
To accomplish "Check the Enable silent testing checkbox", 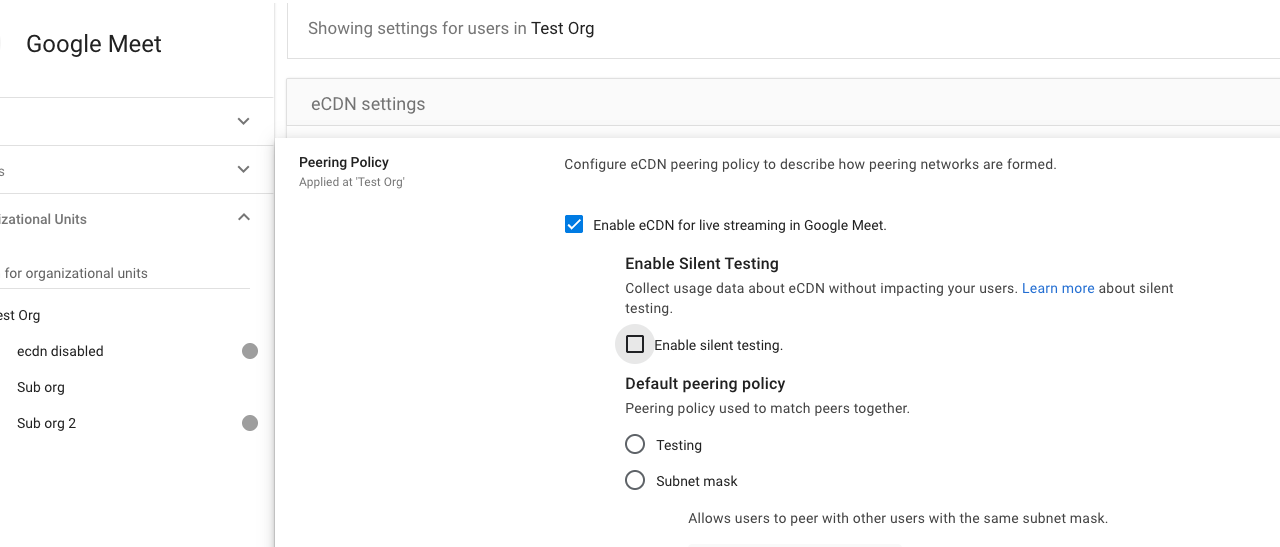I will pos(635,344).
